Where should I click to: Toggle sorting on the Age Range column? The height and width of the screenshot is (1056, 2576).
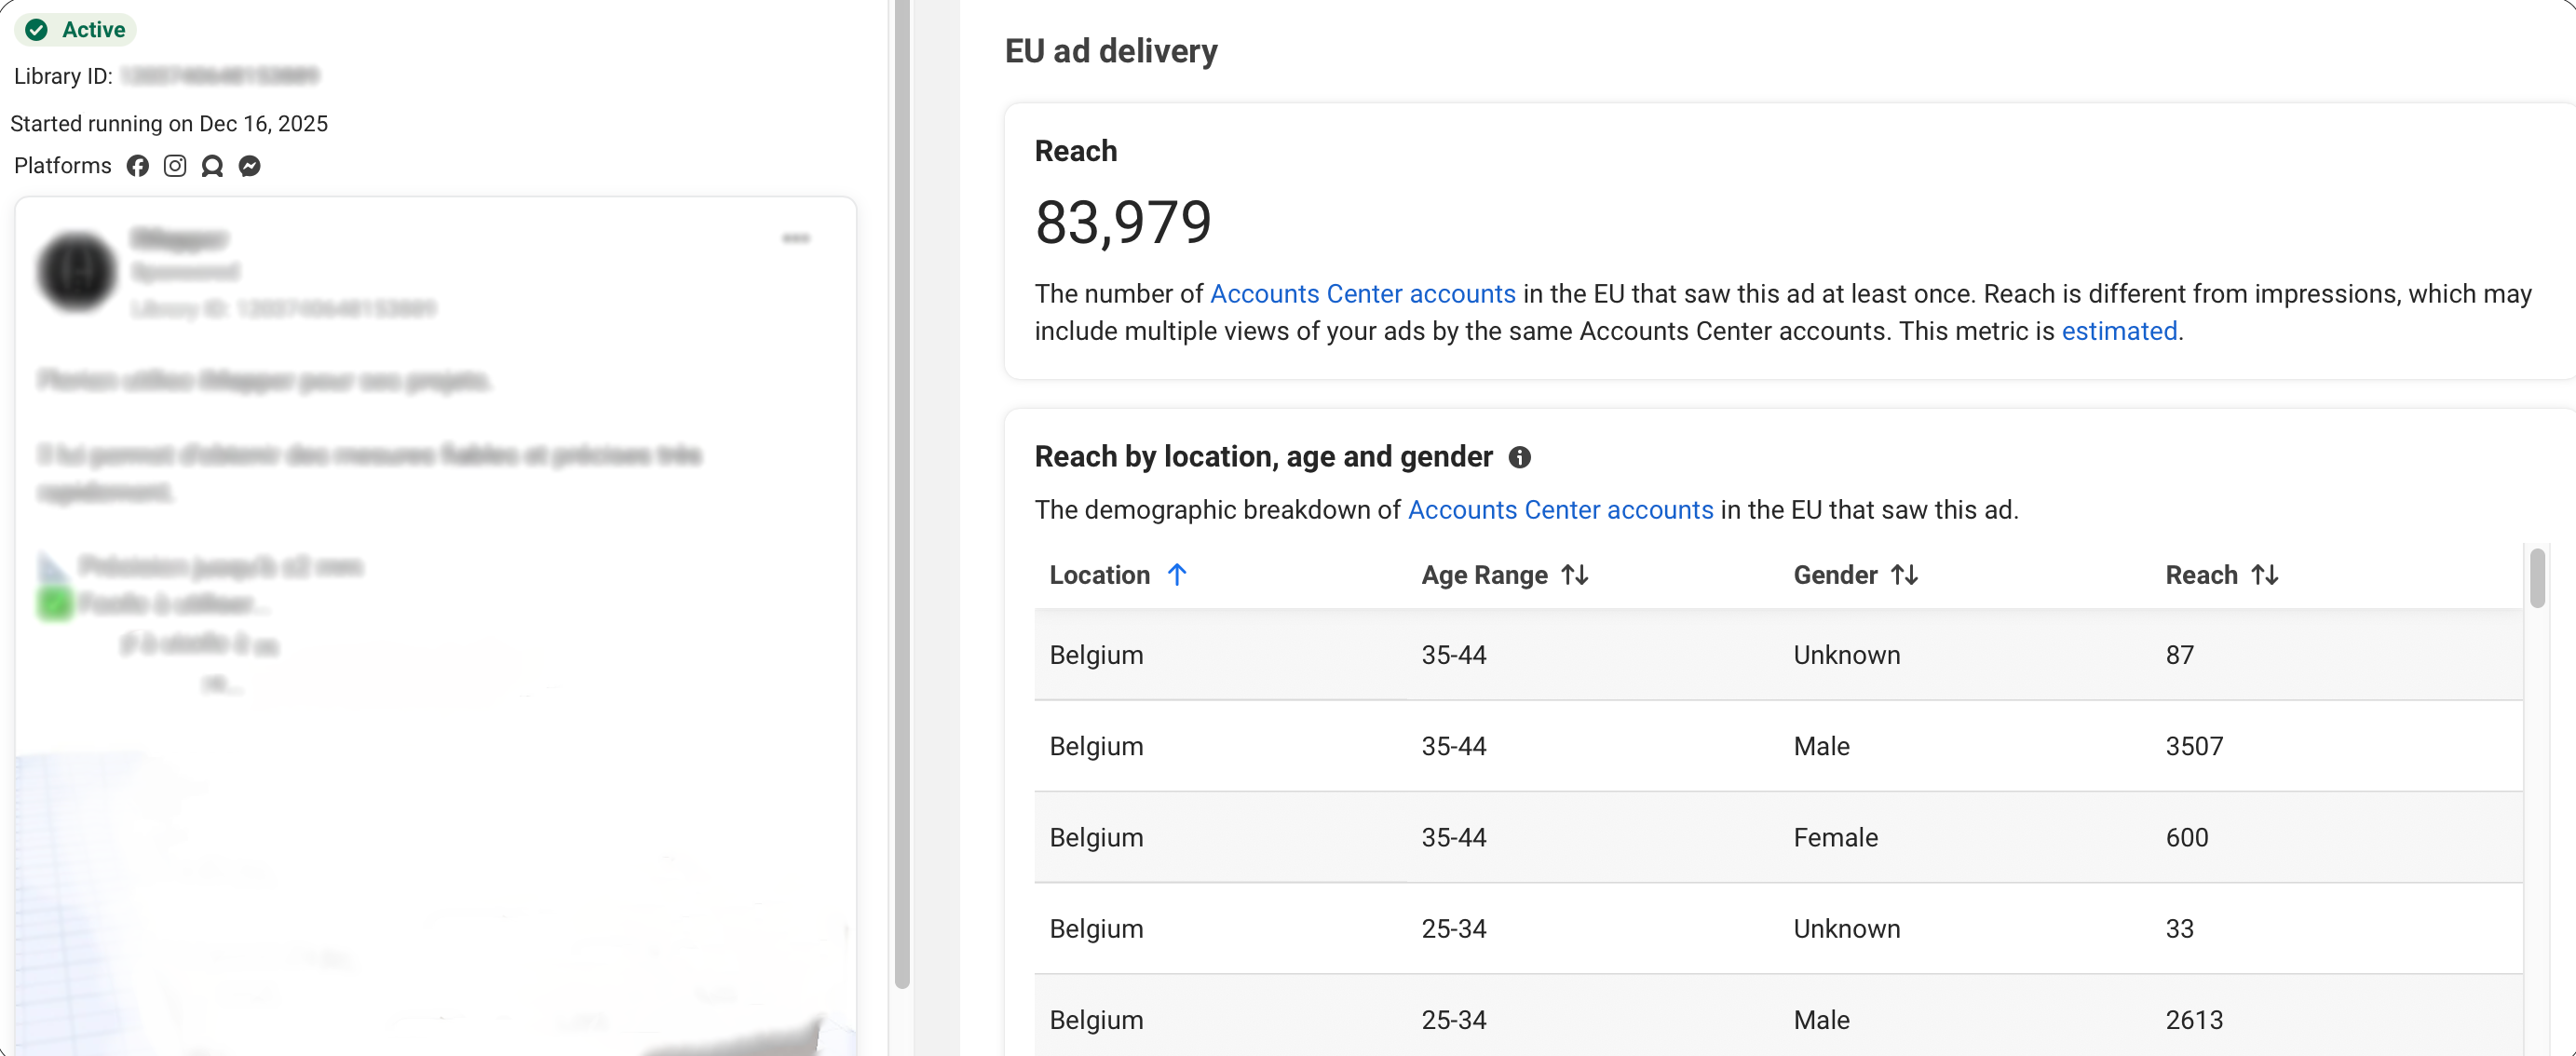tap(1574, 575)
